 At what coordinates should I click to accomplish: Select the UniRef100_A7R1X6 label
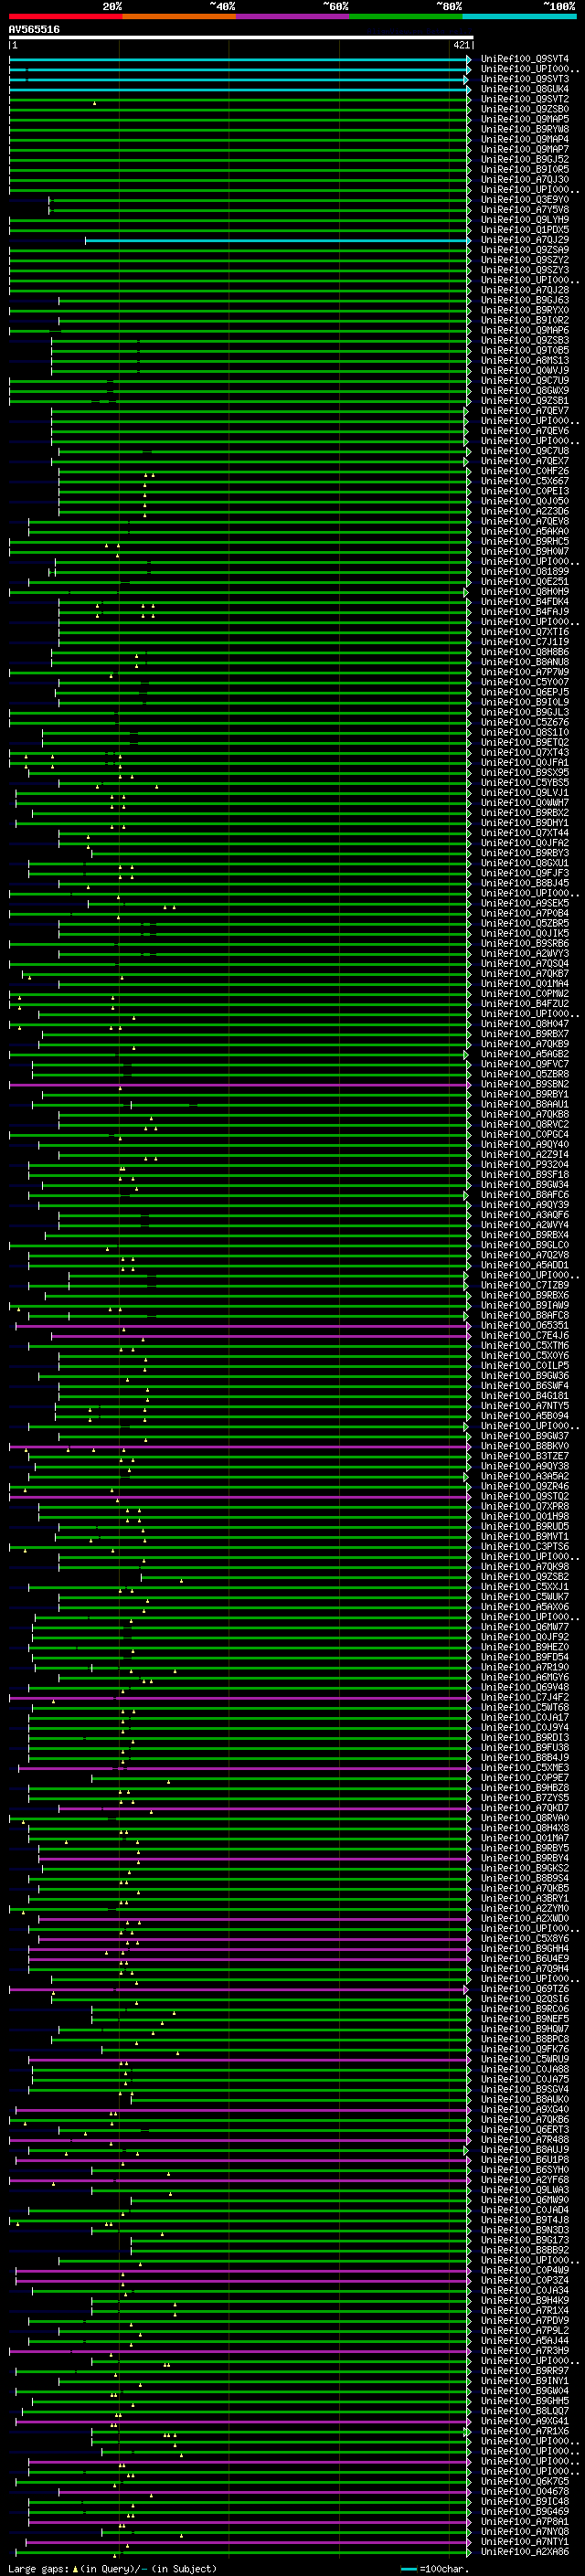click(524, 2431)
